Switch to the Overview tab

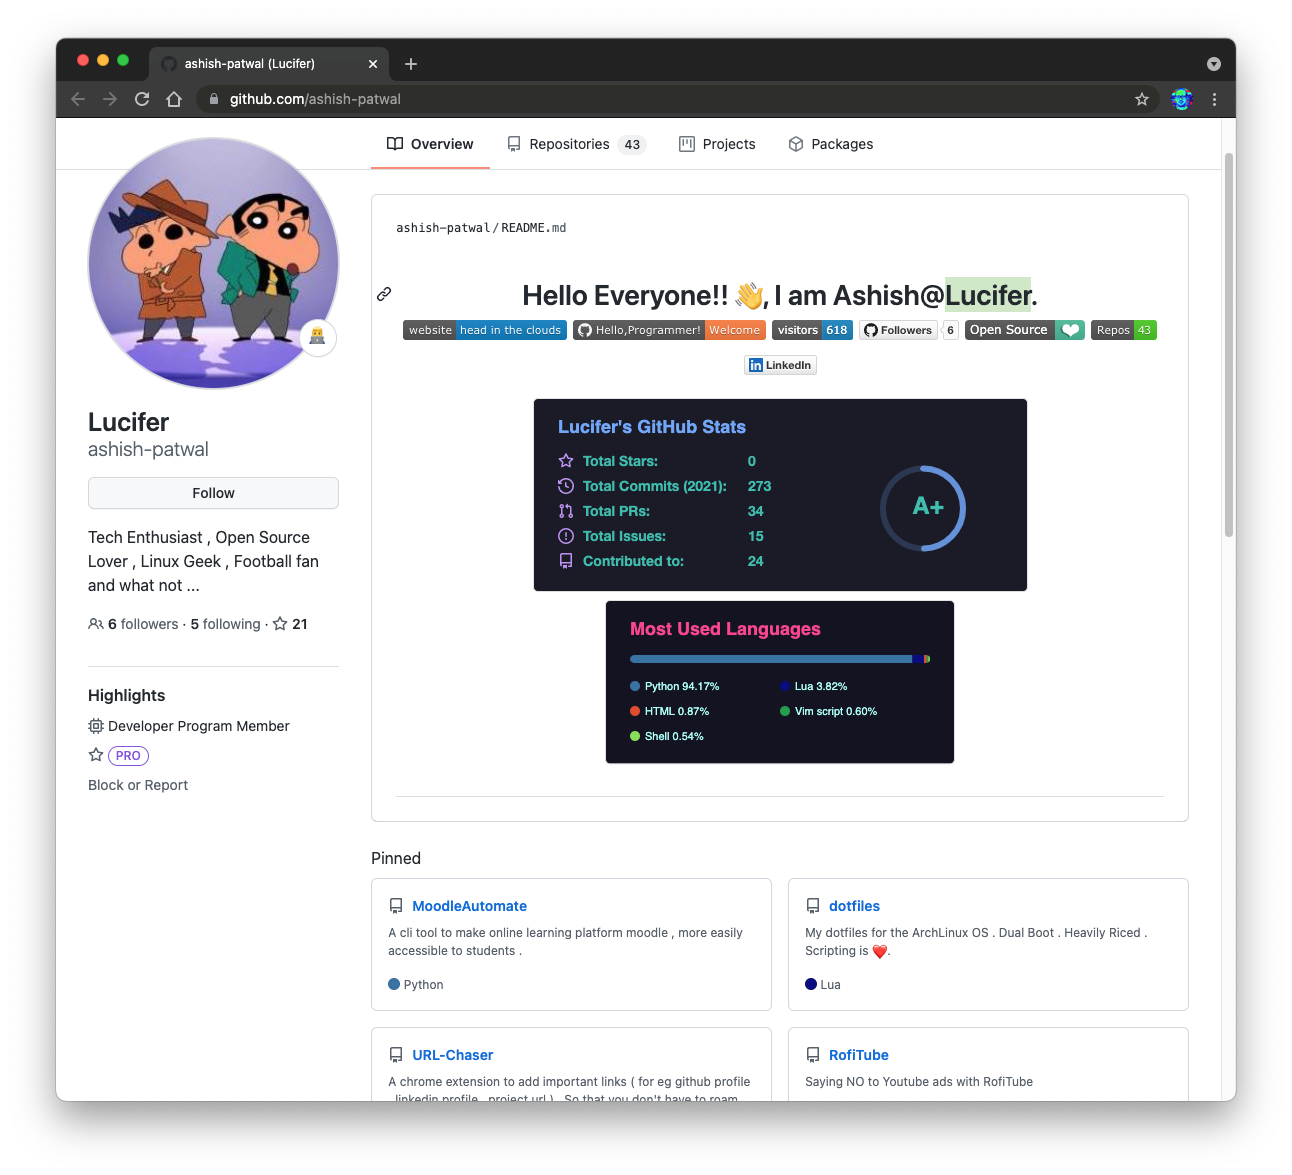coord(430,144)
